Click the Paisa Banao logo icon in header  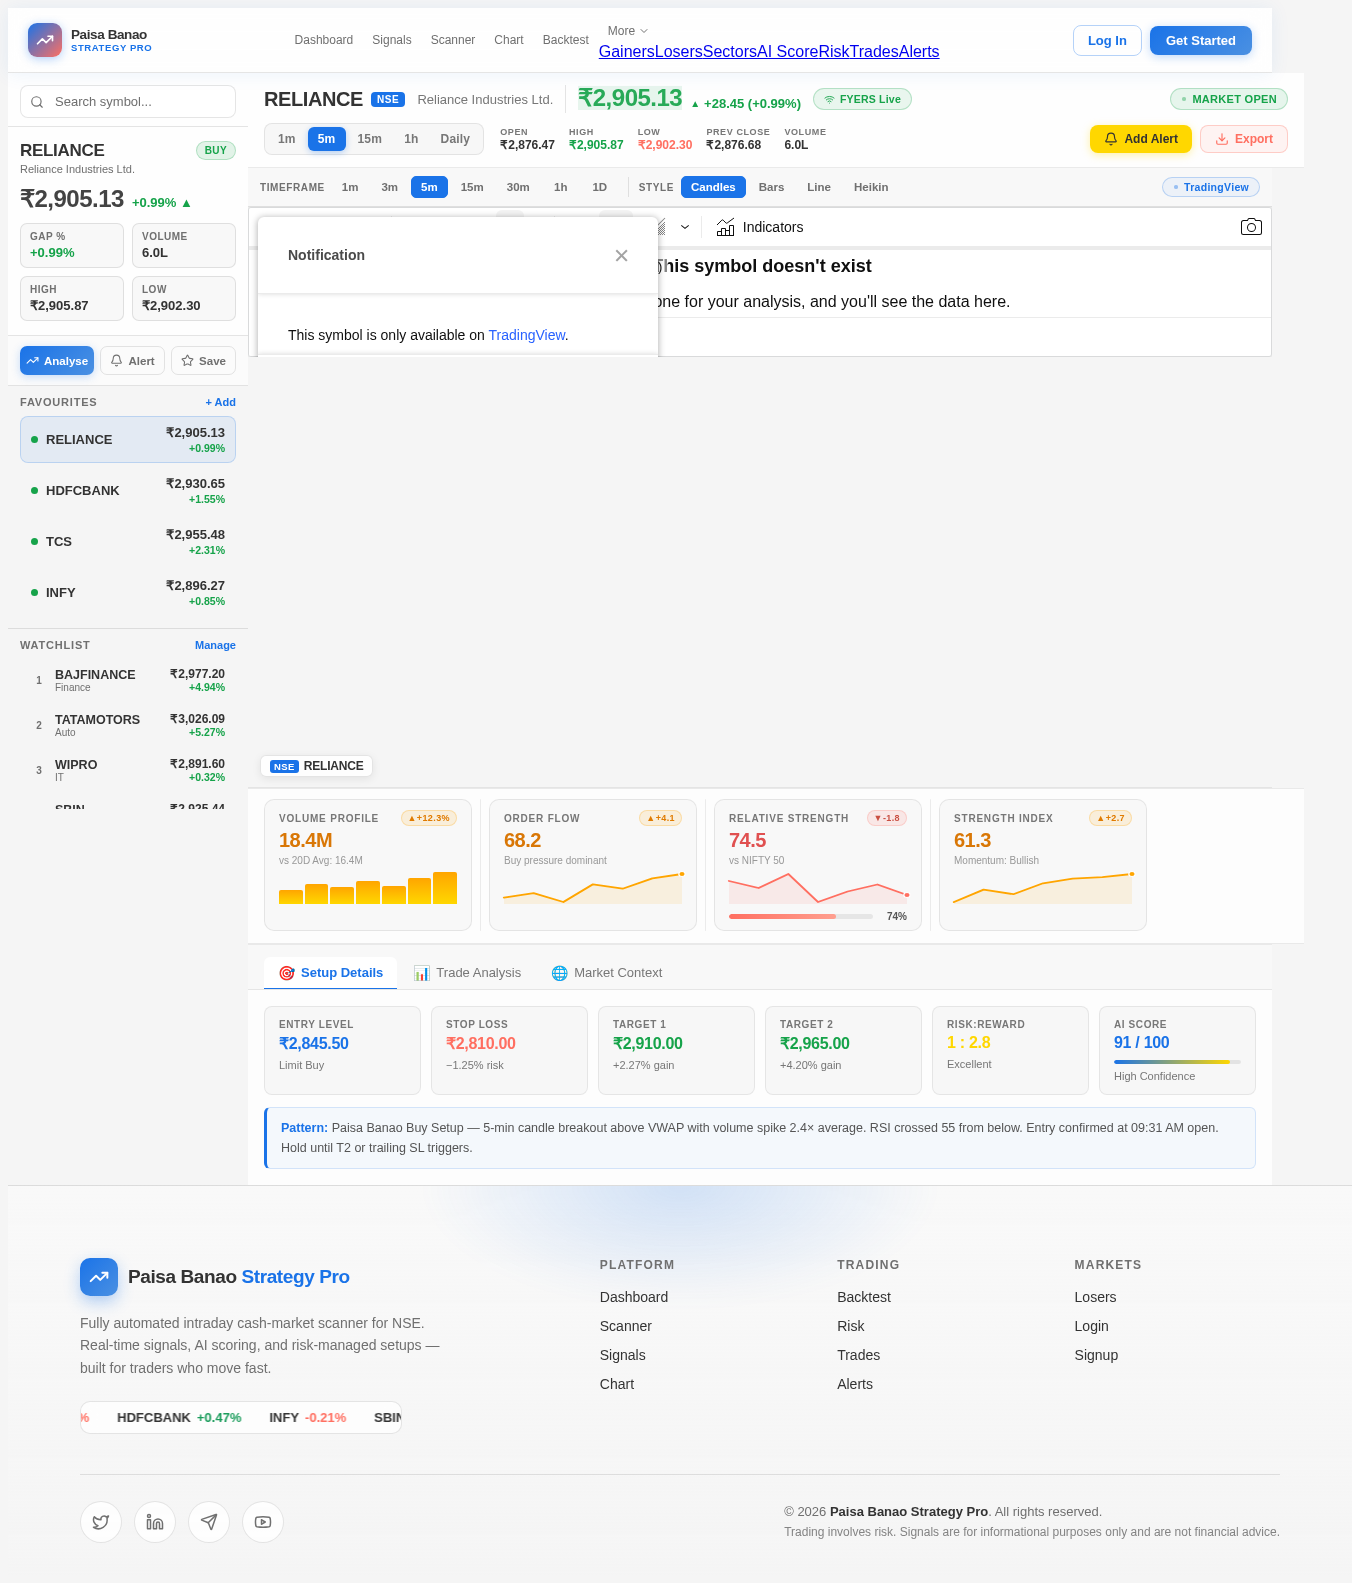coord(45,40)
